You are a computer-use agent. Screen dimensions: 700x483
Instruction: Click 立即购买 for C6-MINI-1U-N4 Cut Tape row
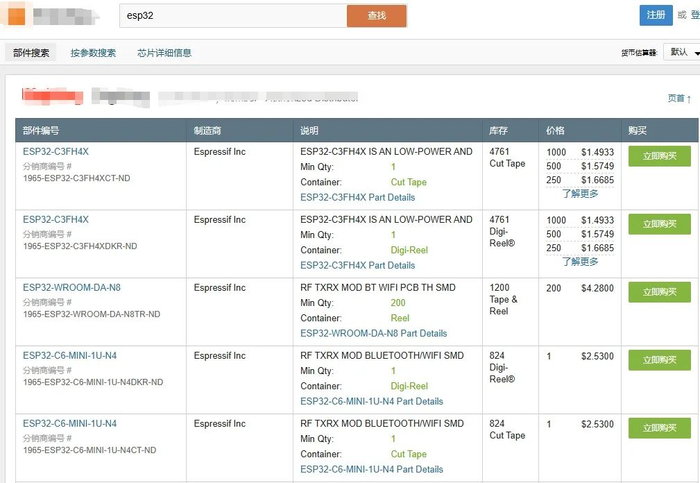[x=659, y=428]
